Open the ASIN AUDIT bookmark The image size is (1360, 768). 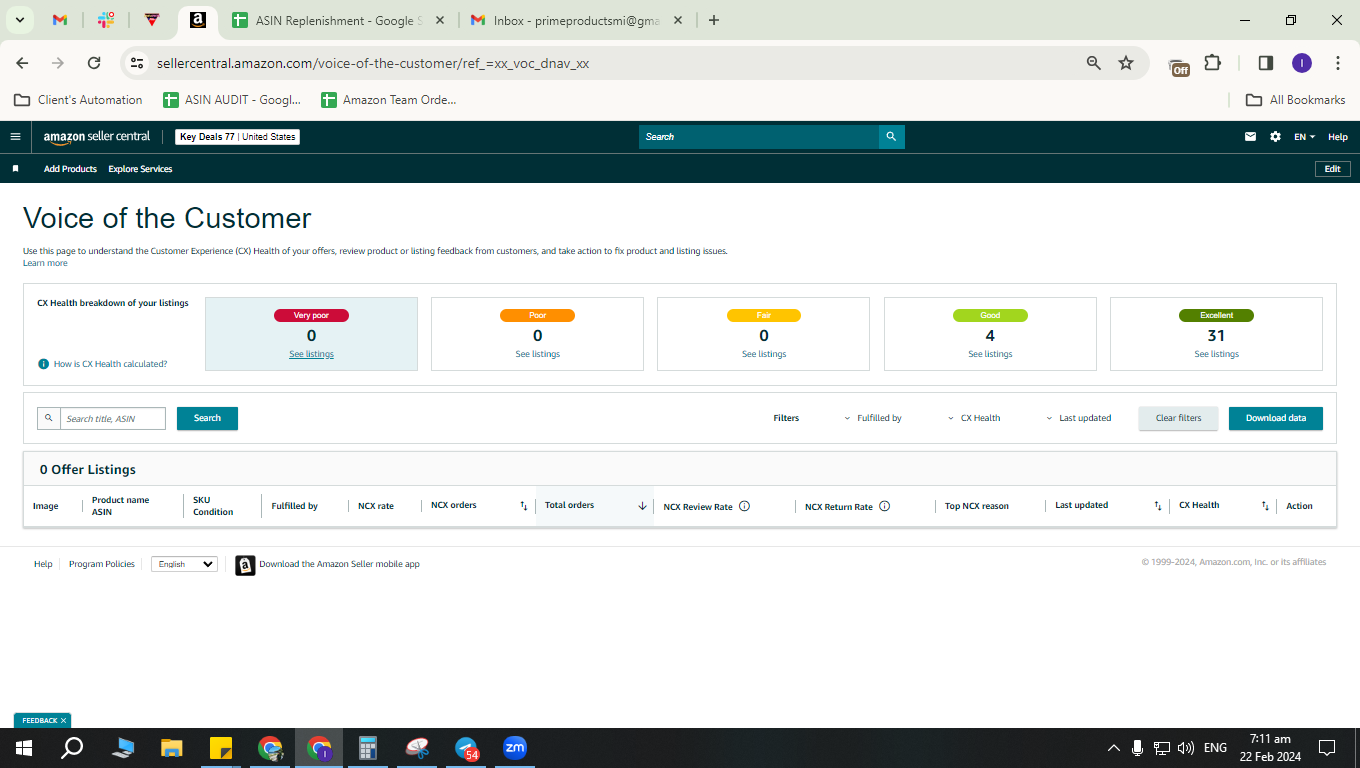tap(232, 100)
